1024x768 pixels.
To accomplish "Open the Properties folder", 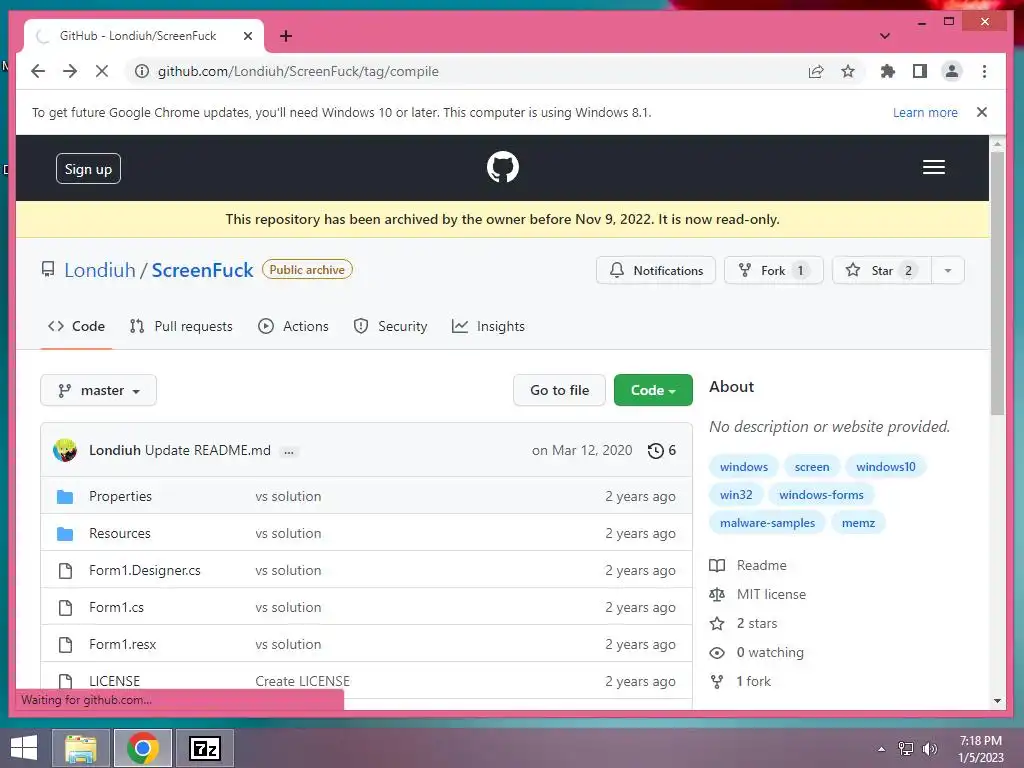I will pos(120,496).
